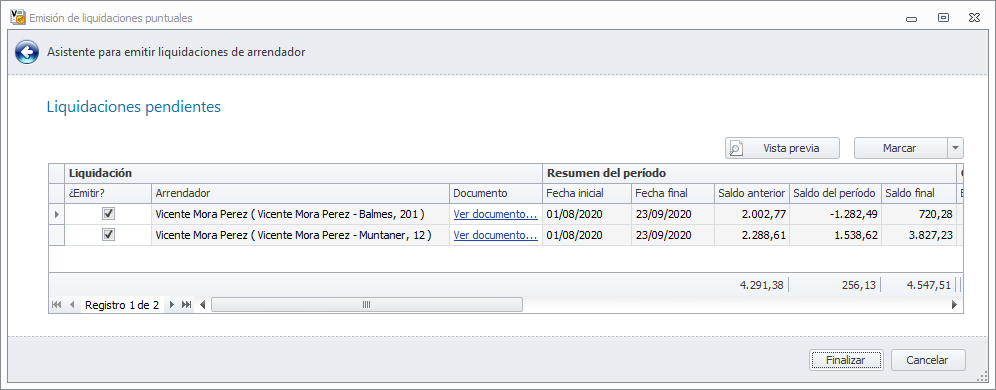Click the Saldo anterior column header
The width and height of the screenshot is (996, 390).
tap(752, 193)
